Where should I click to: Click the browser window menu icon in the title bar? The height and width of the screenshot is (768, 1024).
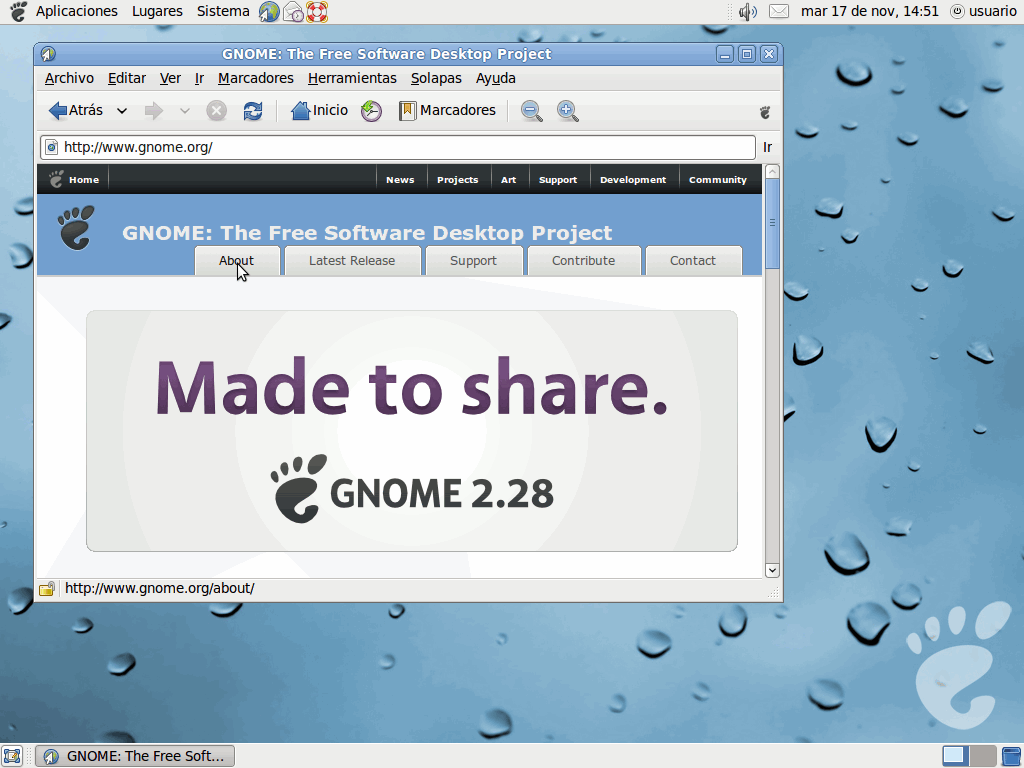click(48, 54)
